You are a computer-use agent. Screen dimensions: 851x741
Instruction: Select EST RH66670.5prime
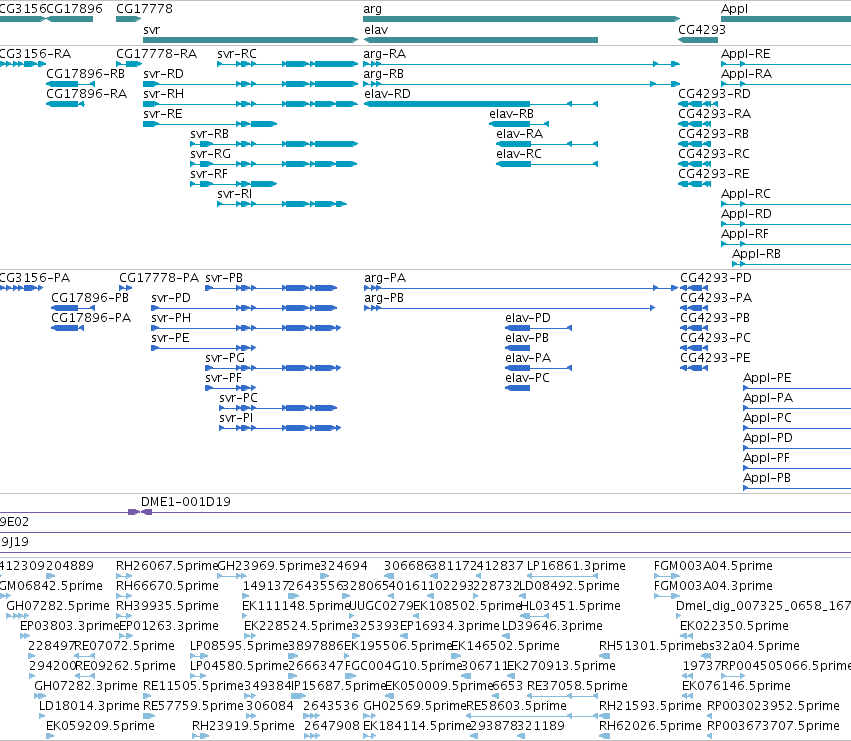(x=167, y=586)
